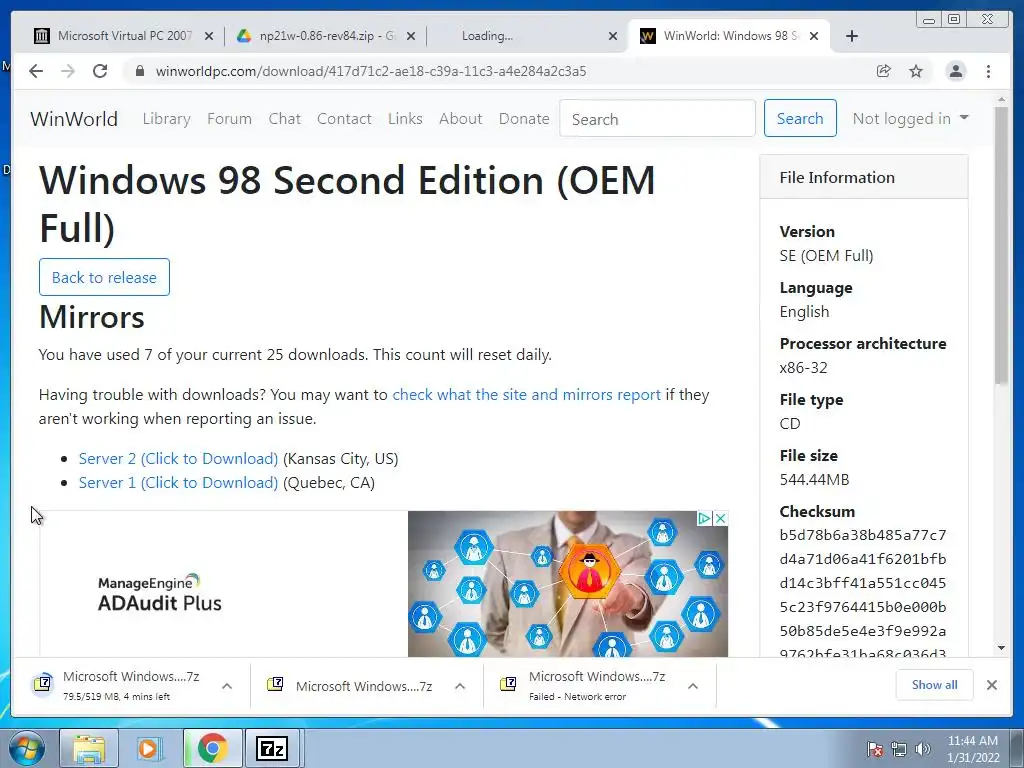Open the Contact nav link
Viewport: 1024px width, 768px height.
(x=344, y=119)
